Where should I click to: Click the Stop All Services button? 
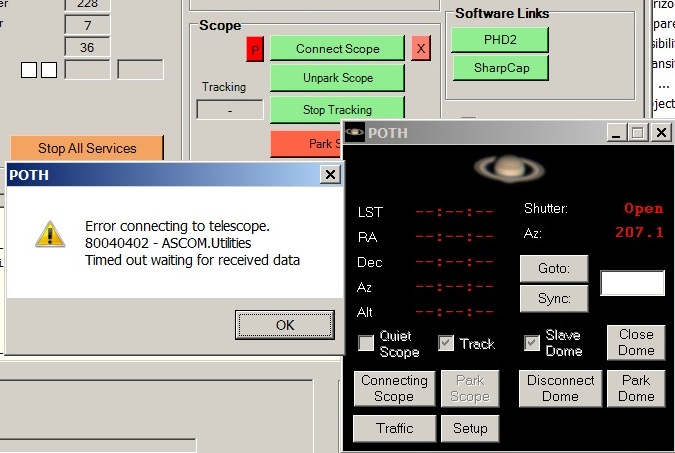pyautogui.click(x=87, y=148)
